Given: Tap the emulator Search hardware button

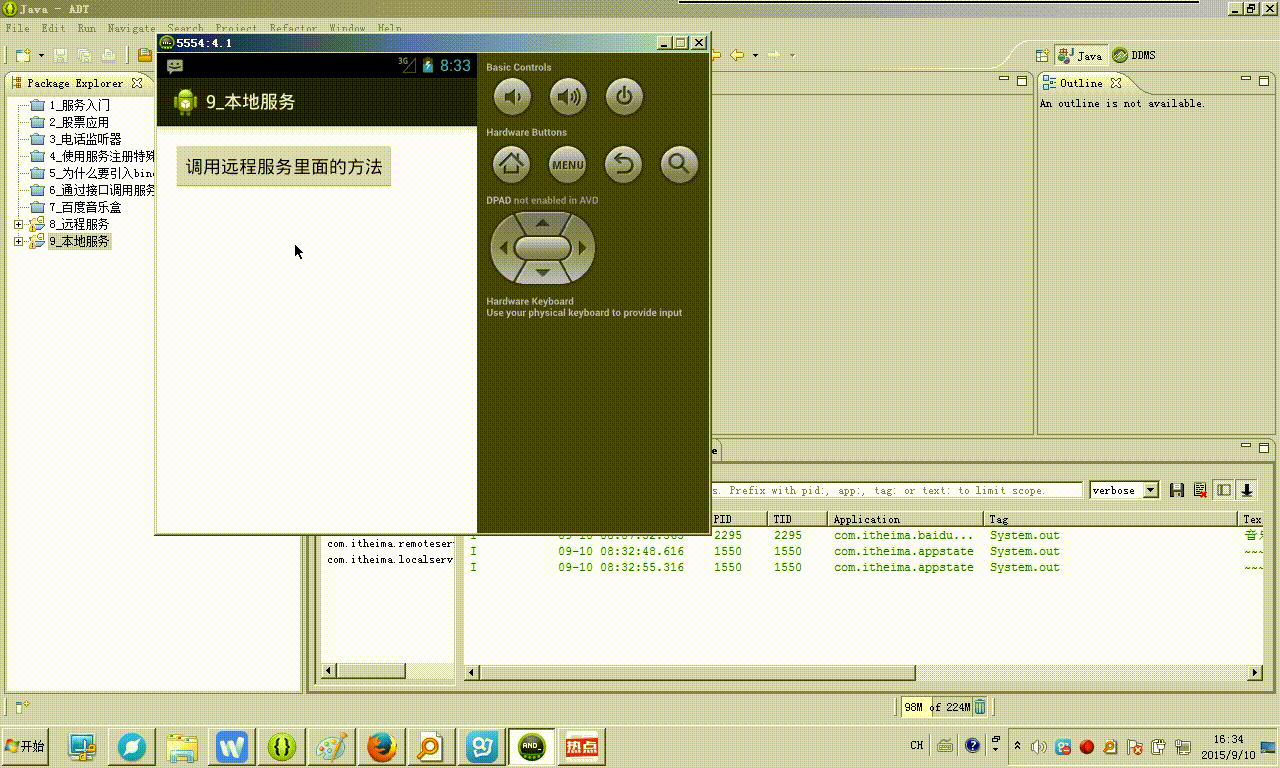Looking at the screenshot, I should pyautogui.click(x=679, y=164).
